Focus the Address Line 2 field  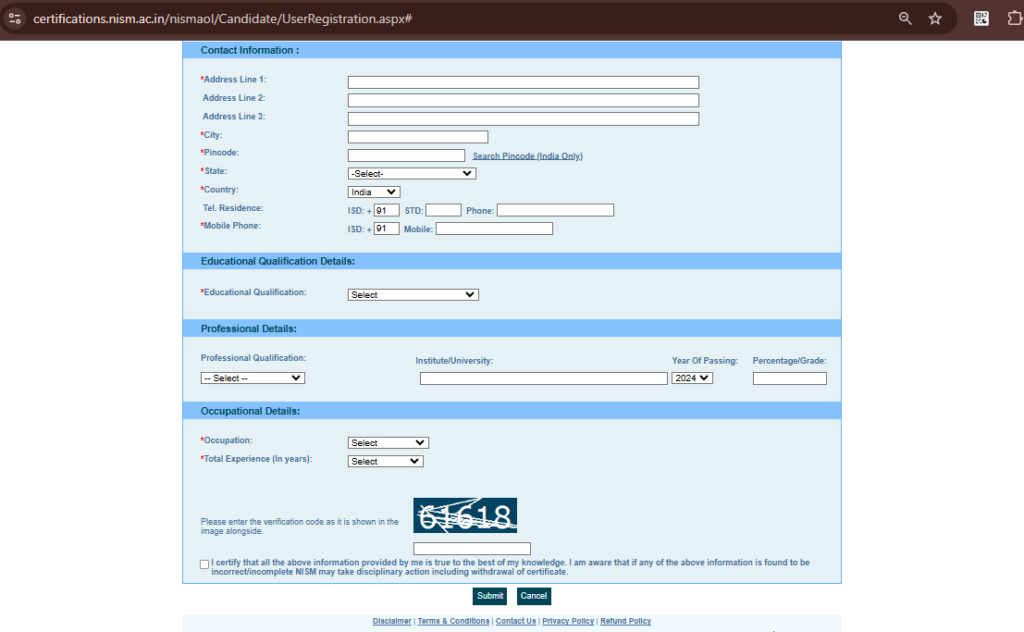[x=523, y=101]
